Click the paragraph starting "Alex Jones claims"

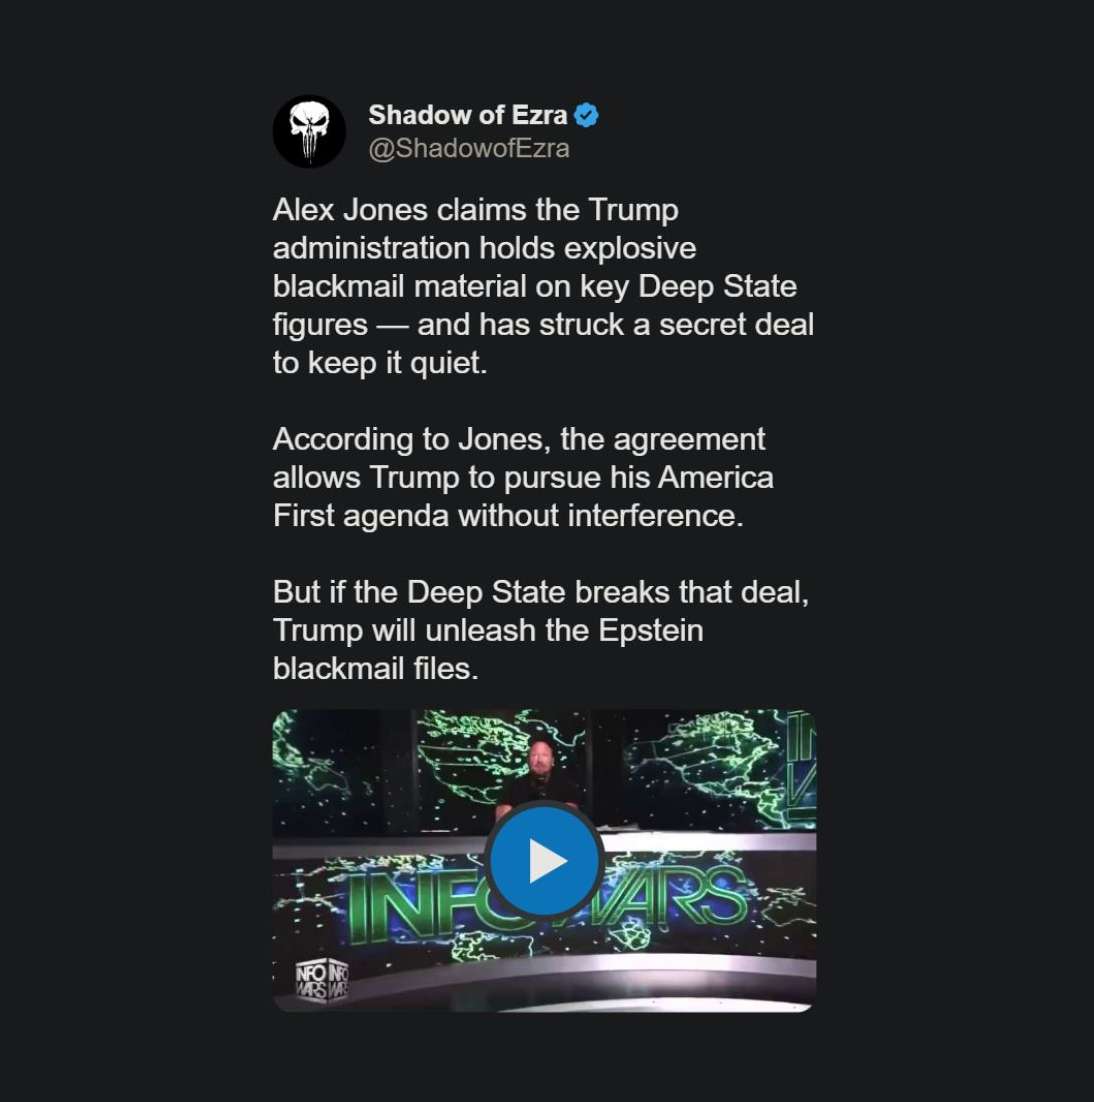pos(543,286)
